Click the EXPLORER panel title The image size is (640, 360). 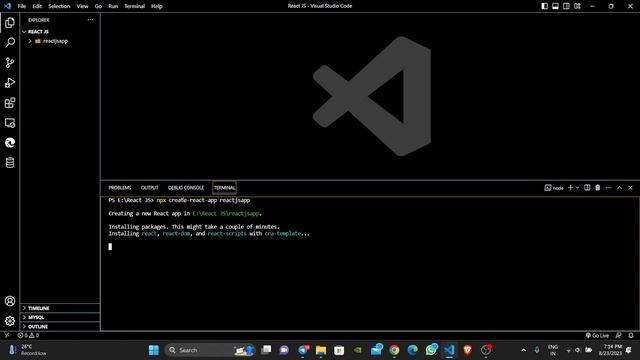(x=39, y=20)
